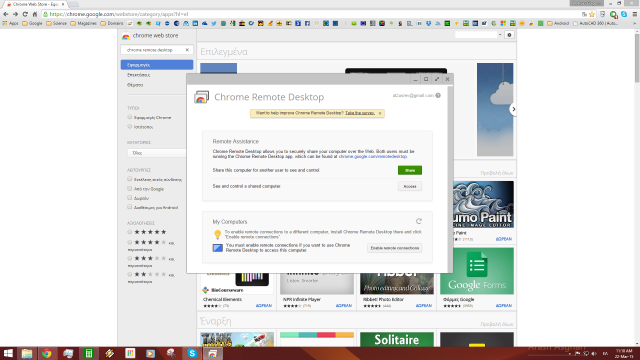Open the Google bookmarks folder
The width and height of the screenshot is (640, 360).
(x=32, y=23)
